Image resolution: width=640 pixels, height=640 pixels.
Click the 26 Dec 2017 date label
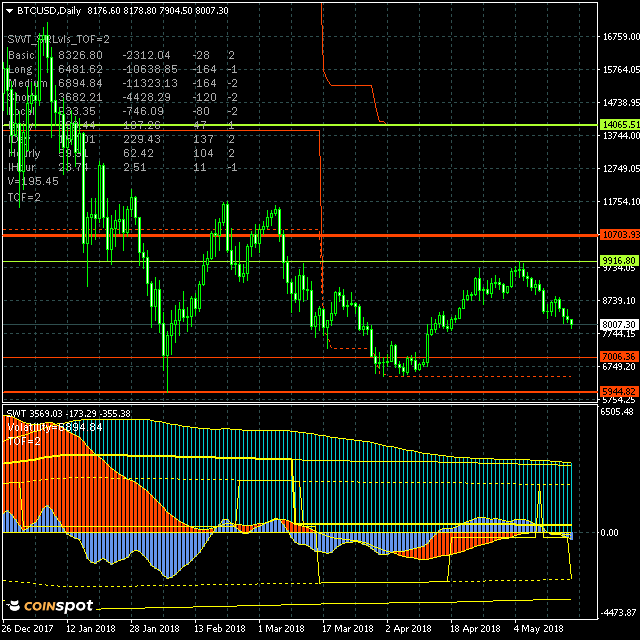click(x=29, y=630)
